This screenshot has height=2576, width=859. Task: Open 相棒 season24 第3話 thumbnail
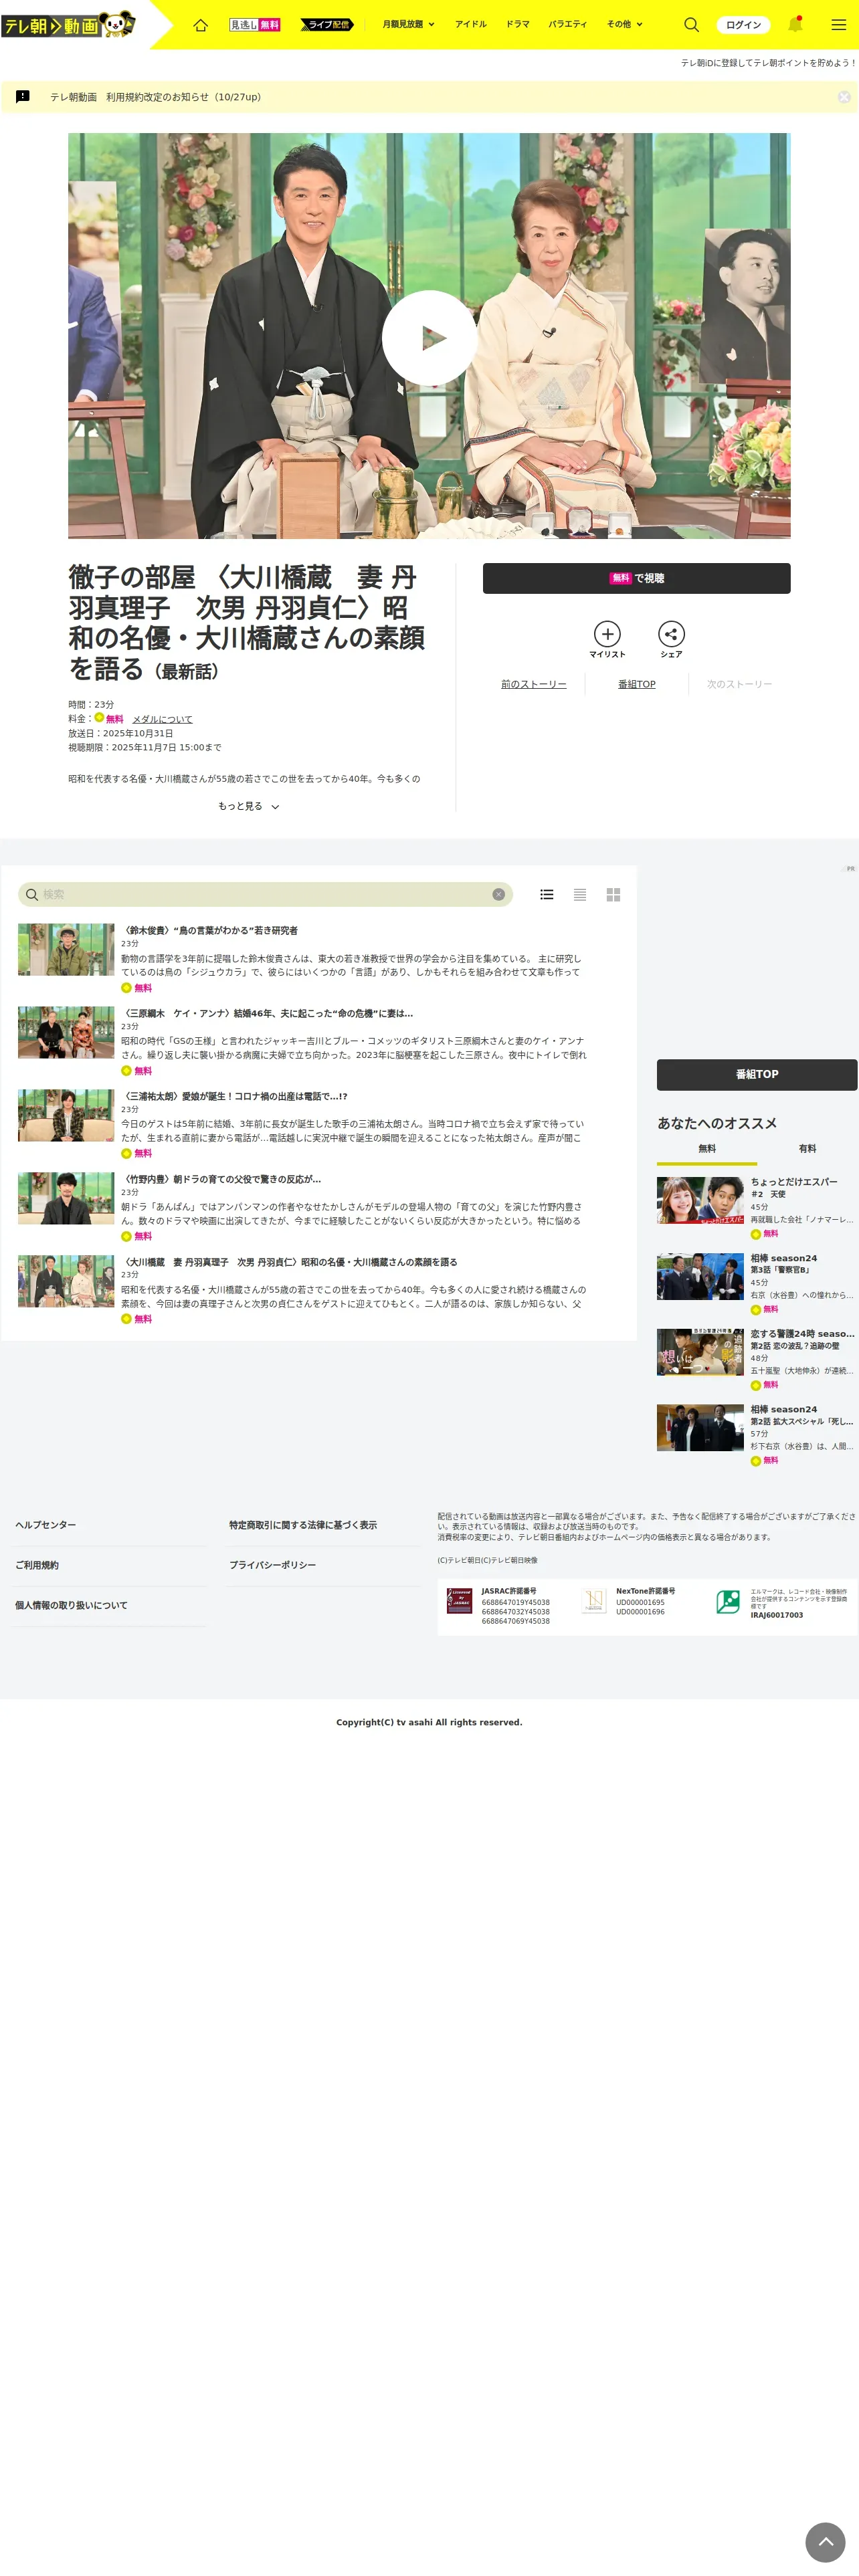(x=700, y=1276)
